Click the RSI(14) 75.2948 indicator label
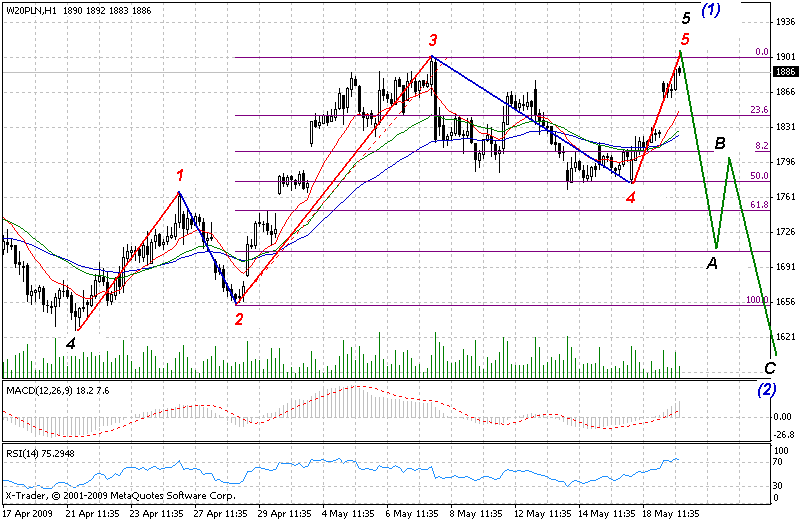Image resolution: width=808 pixels, height=521 pixels. click(40, 453)
